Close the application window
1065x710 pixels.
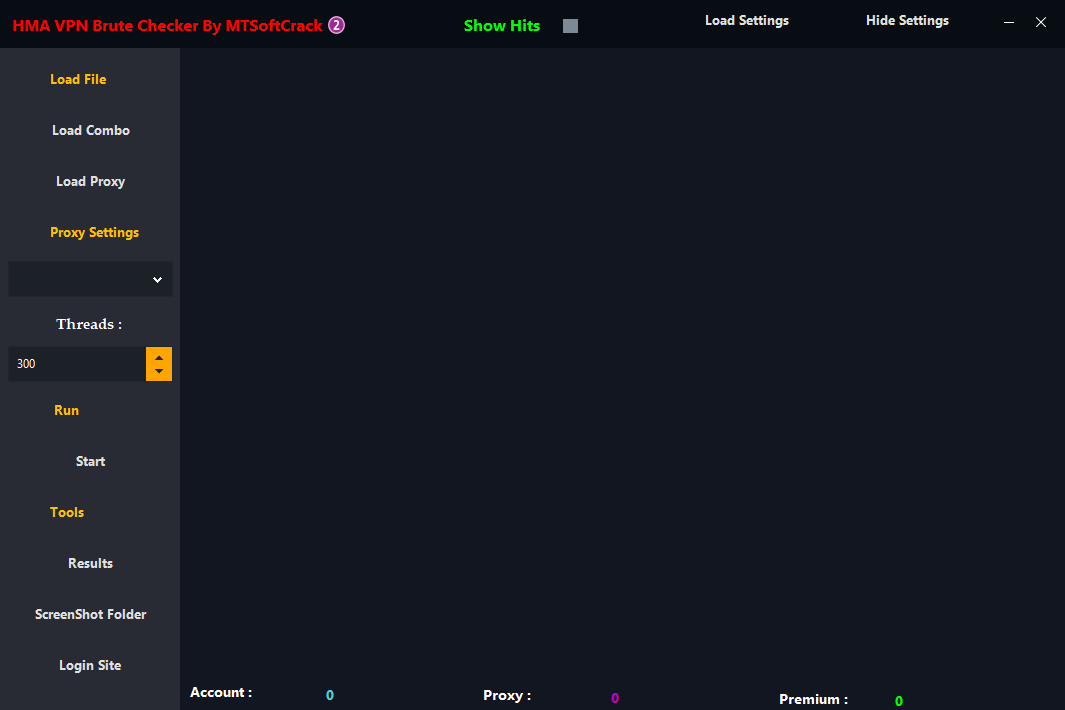pyautogui.click(x=1041, y=22)
